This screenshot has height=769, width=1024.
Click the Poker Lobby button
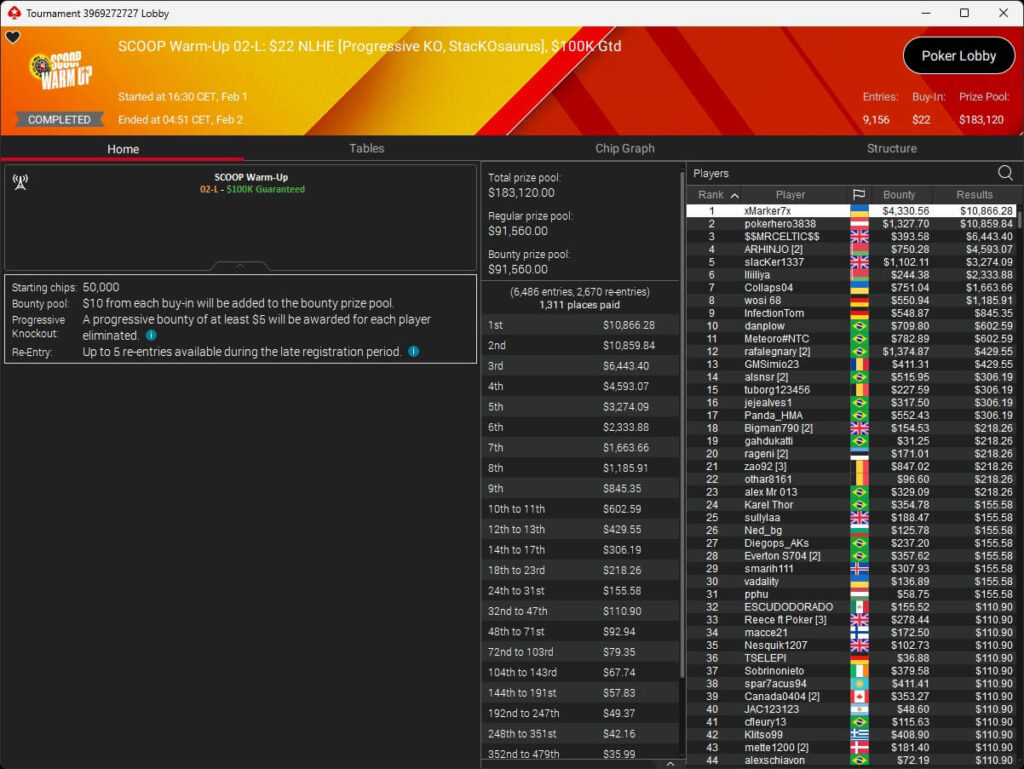958,56
